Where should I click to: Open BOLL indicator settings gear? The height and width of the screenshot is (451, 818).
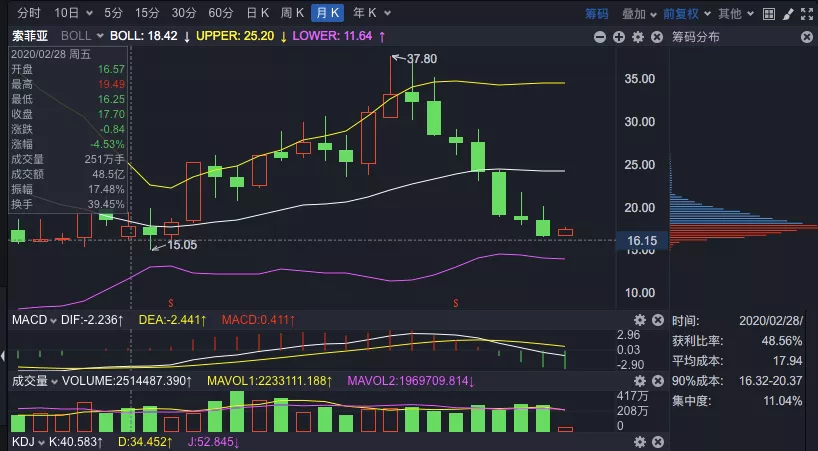tap(637, 37)
